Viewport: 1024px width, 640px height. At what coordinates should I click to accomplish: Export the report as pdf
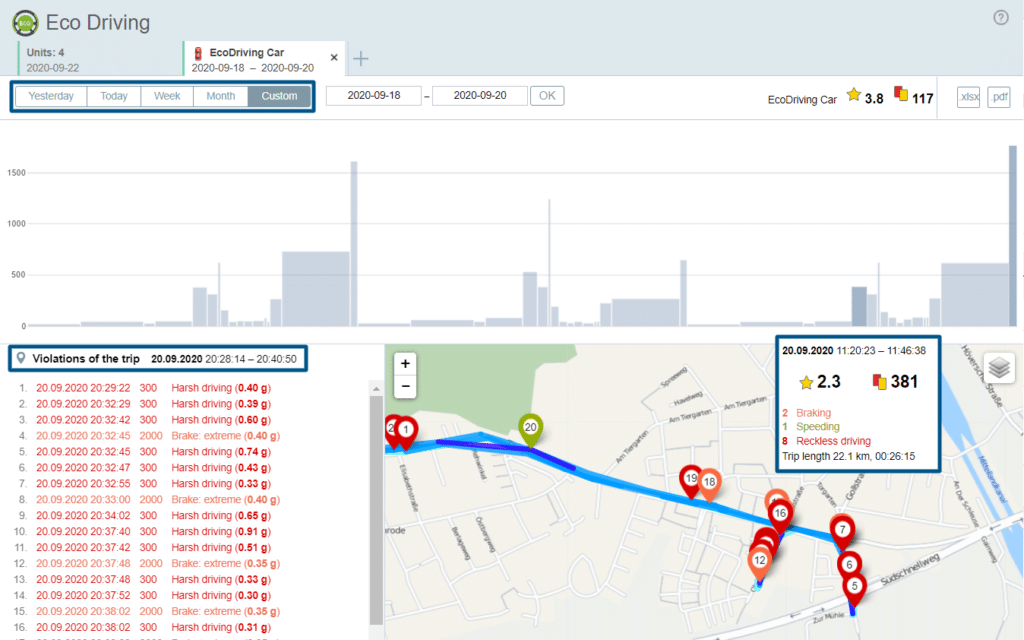coord(998,96)
